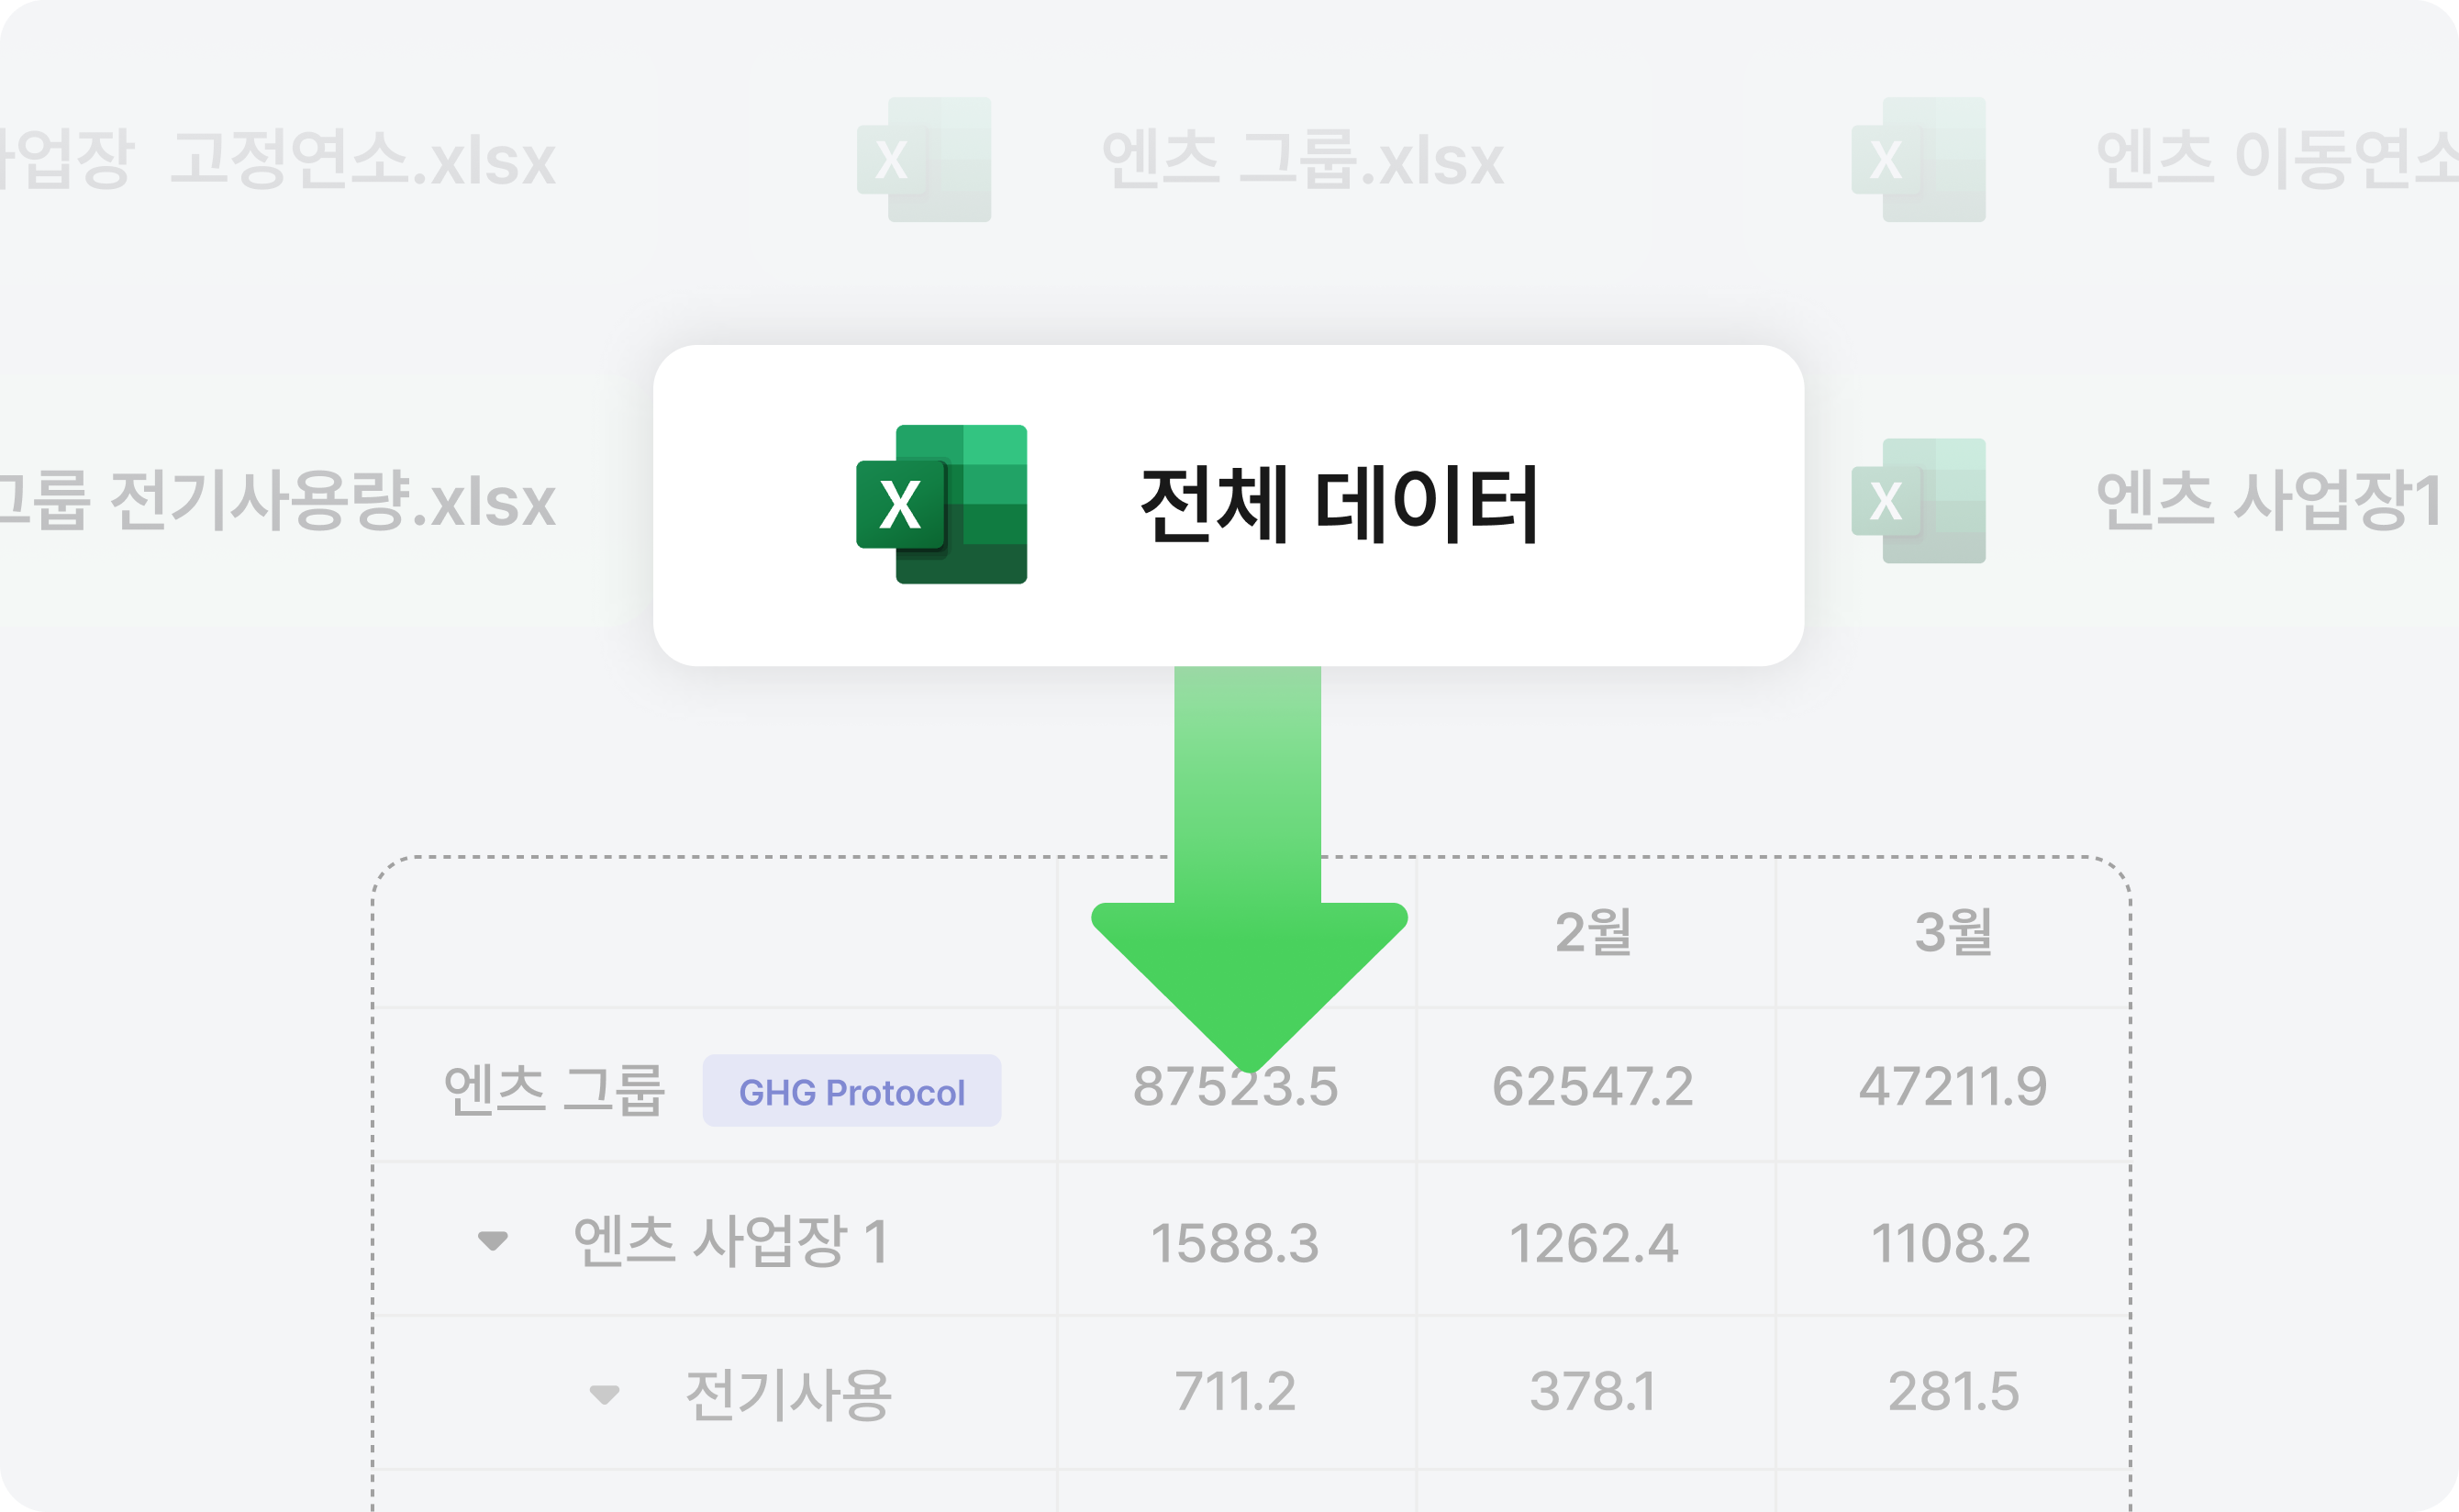The height and width of the screenshot is (1512, 2459).
Task: Select the 전체 데이터 card title
Action: coord(1339,505)
